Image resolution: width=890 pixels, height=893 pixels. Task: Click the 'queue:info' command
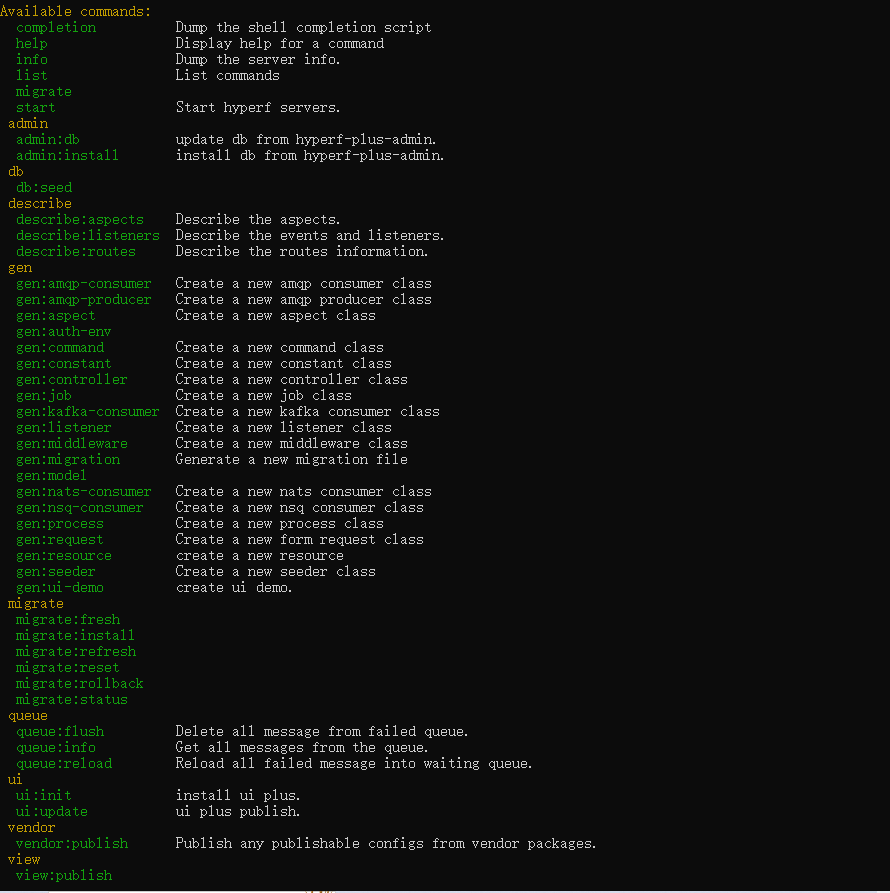coord(56,747)
